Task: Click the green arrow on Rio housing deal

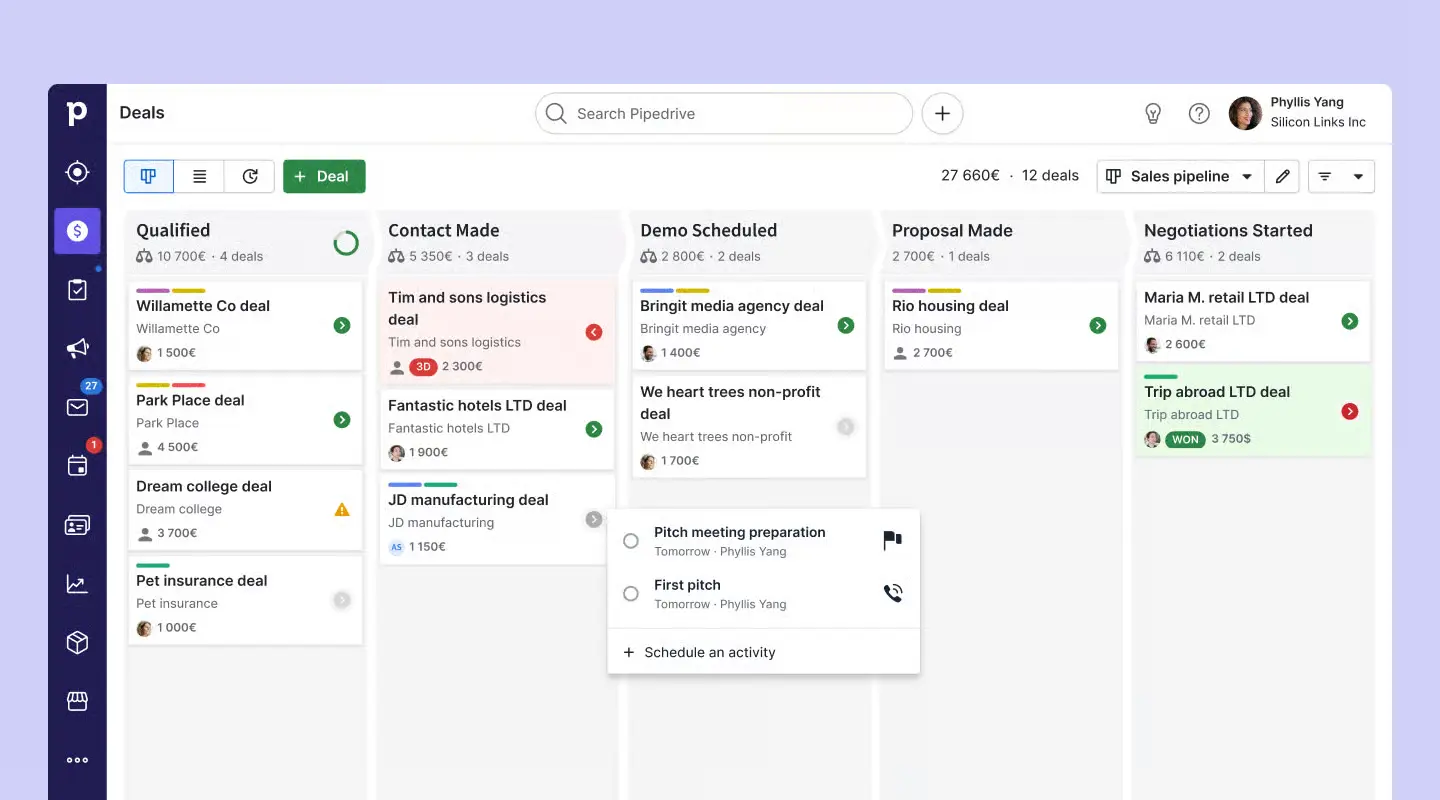Action: [1098, 325]
